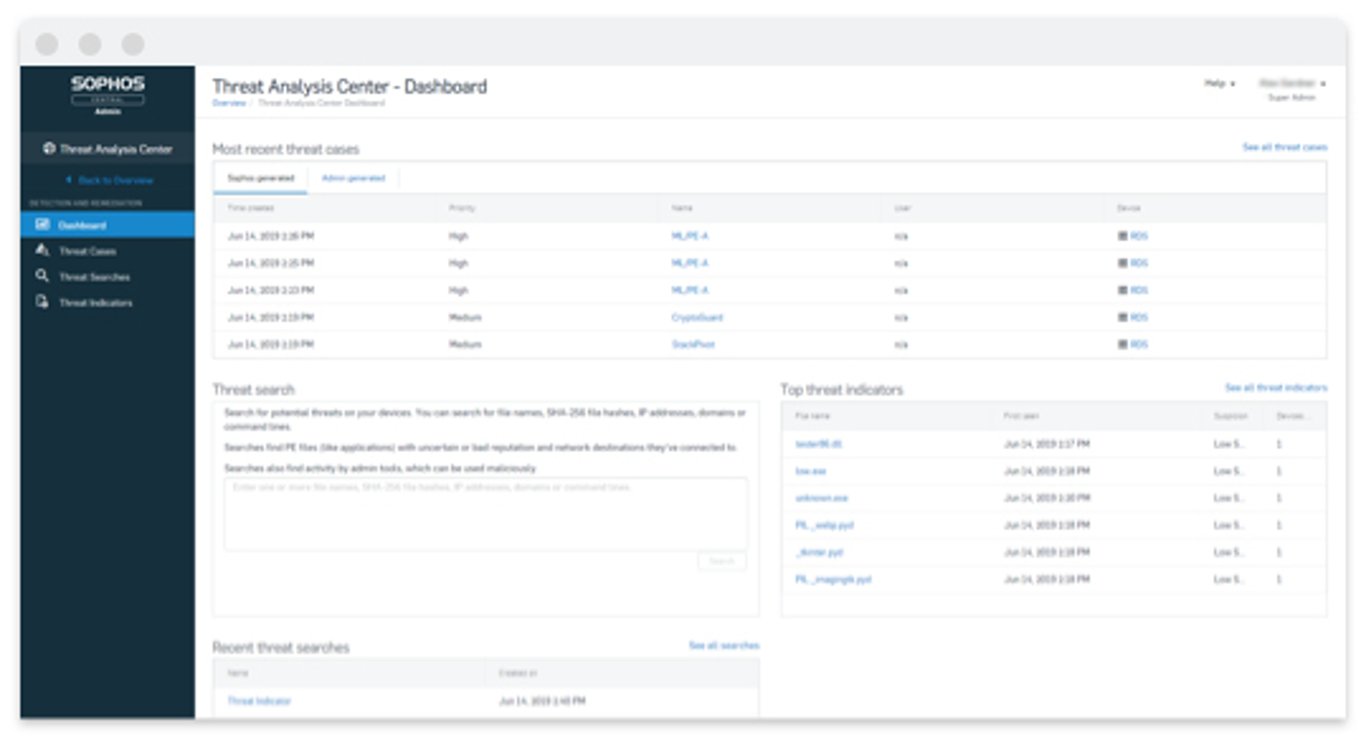Open the StackPivot threat case

coord(693,344)
